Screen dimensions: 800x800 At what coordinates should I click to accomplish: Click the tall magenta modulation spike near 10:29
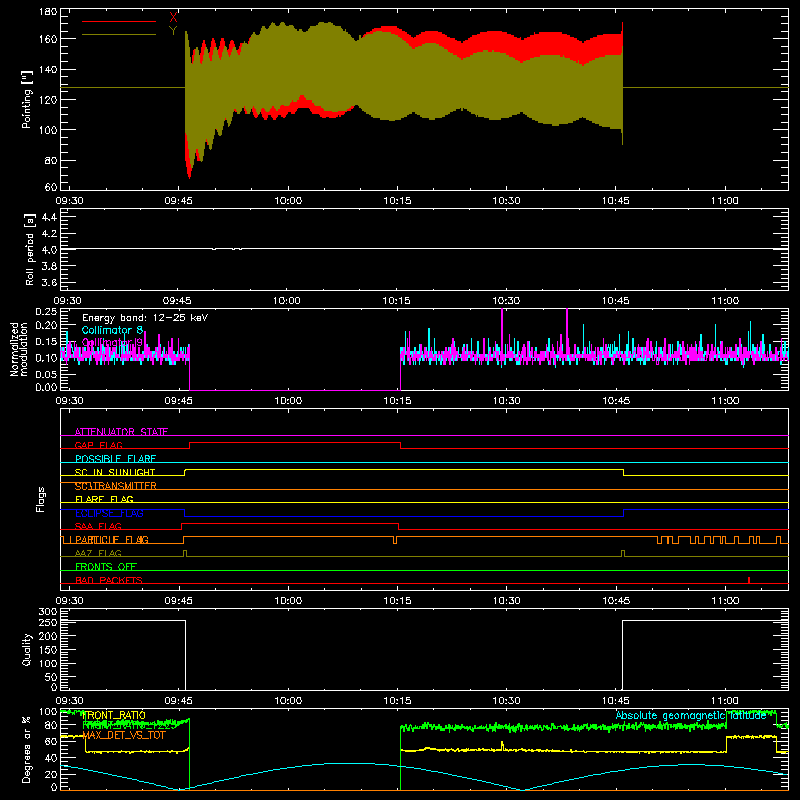click(x=502, y=334)
